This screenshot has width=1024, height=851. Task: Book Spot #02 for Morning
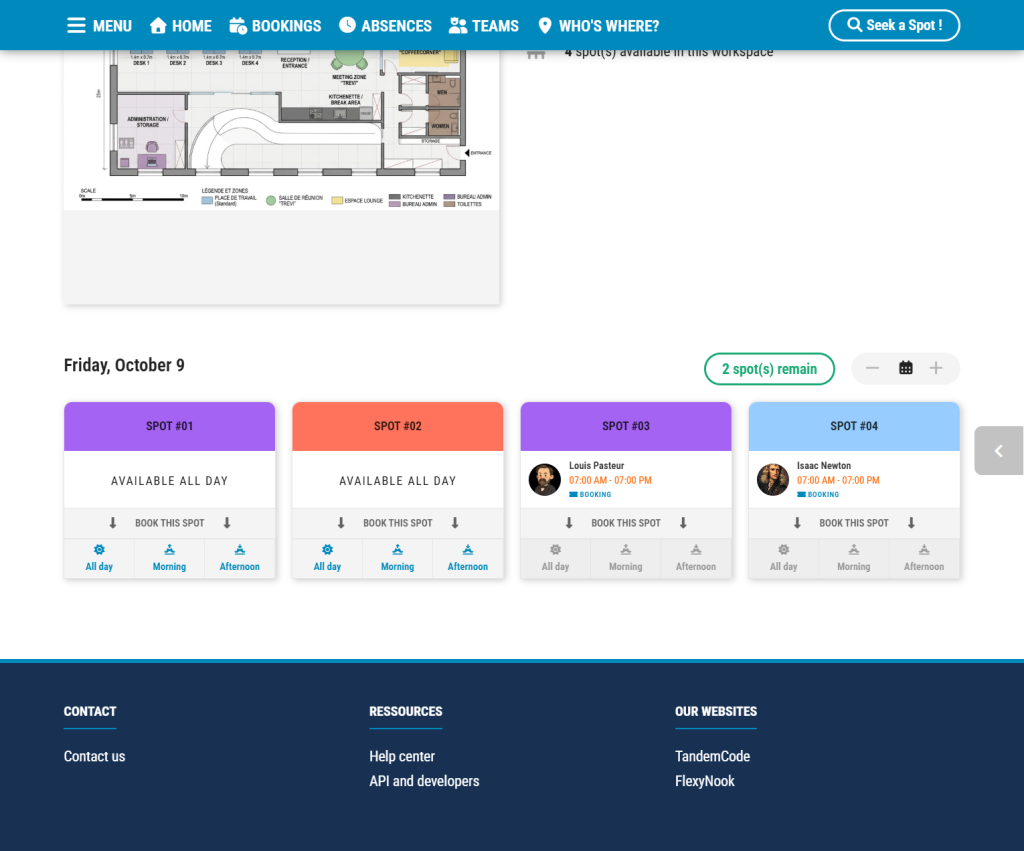[x=397, y=558]
